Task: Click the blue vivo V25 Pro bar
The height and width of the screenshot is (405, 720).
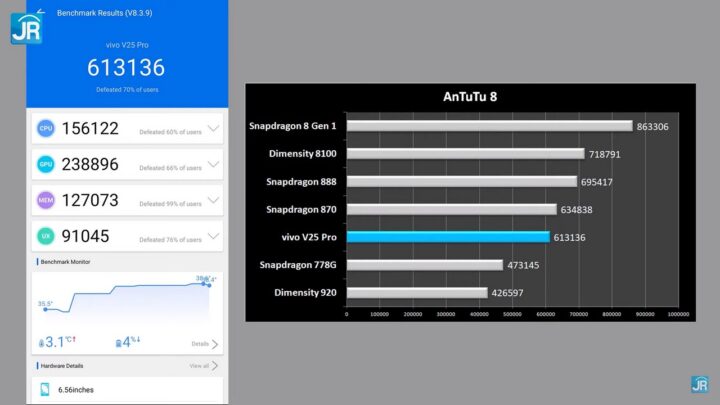Action: pyautogui.click(x=448, y=237)
